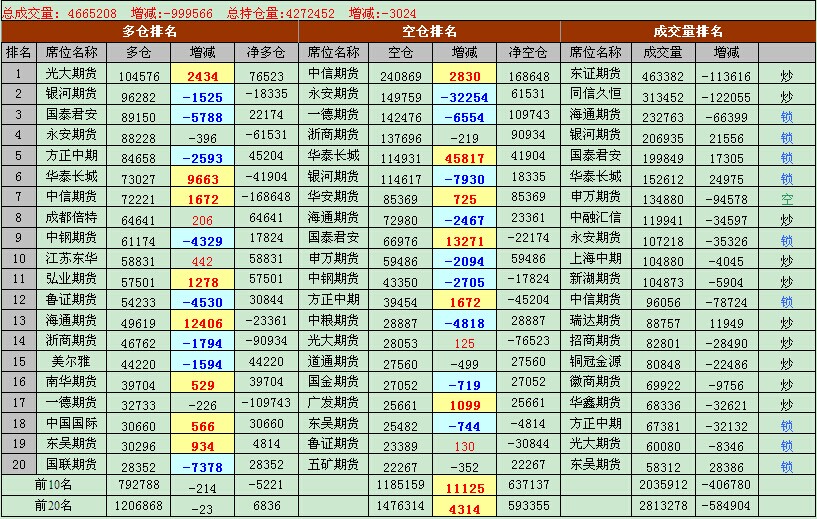This screenshot has height=519, width=817.
Task: Select seat name 江苏东华
Action: 71,258
